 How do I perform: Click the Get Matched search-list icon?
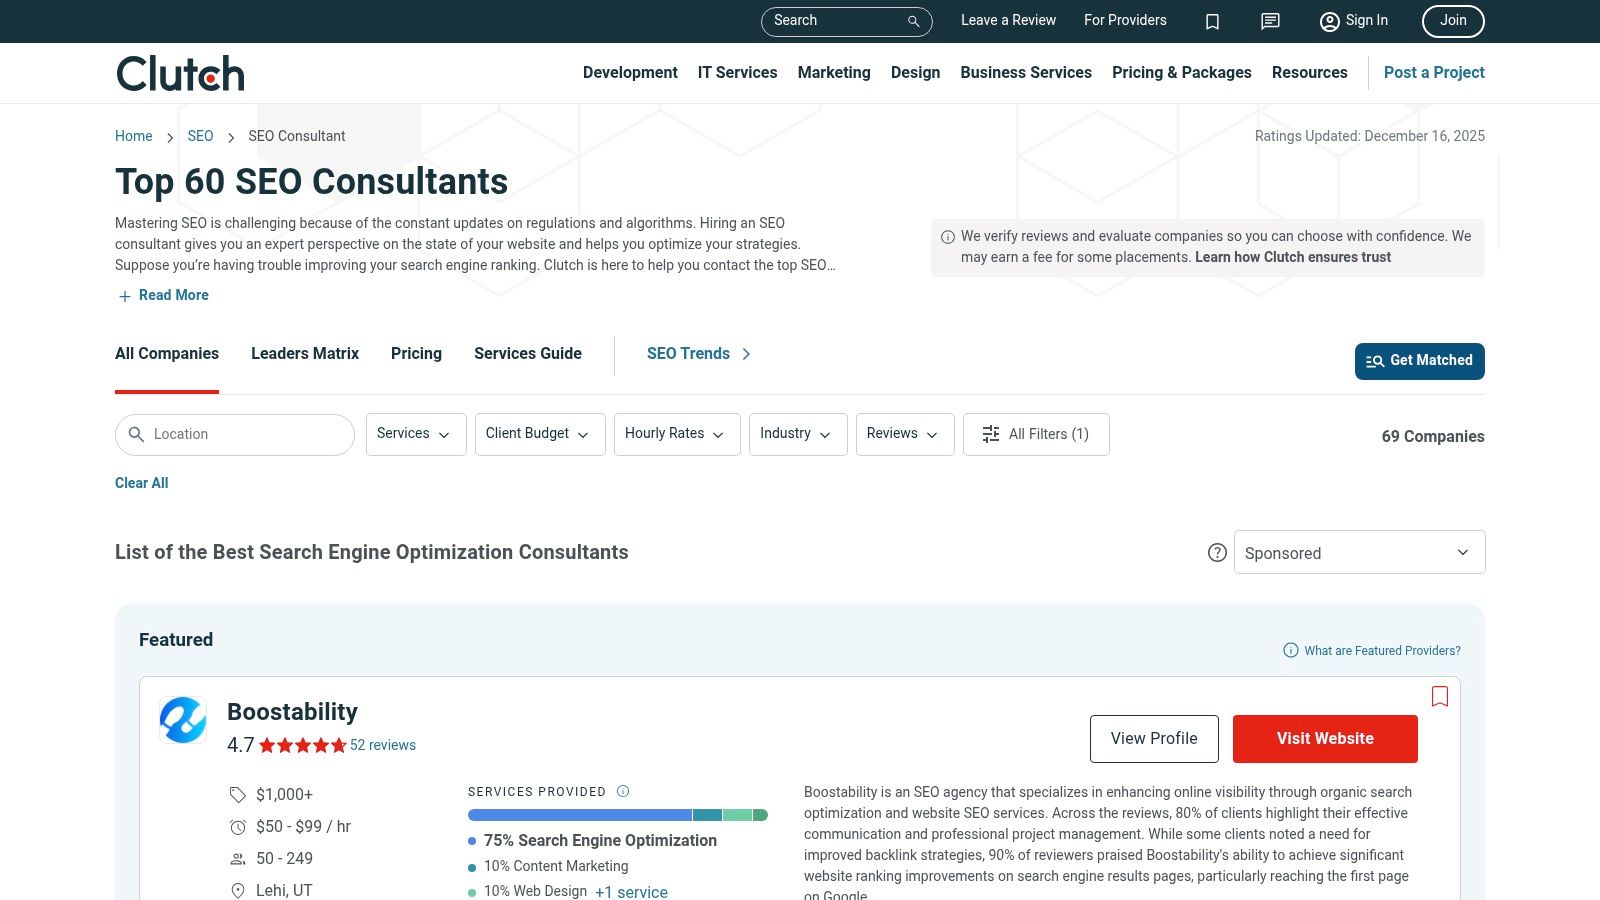pos(1375,361)
